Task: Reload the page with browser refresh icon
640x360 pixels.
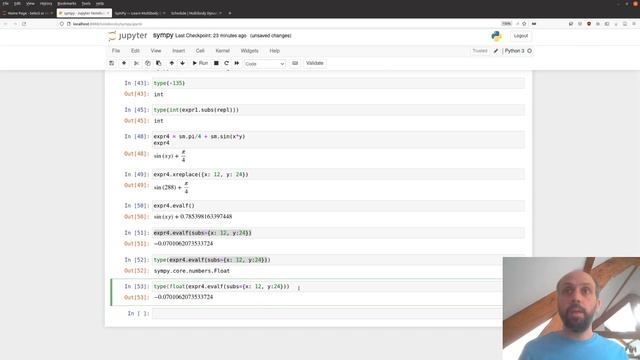Action: 24,24
